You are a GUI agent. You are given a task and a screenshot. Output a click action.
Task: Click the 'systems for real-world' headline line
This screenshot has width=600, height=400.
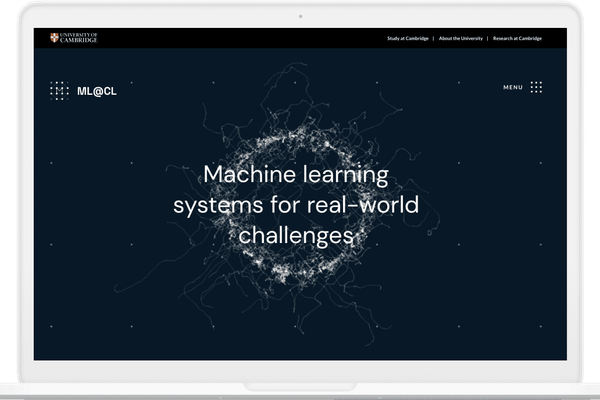pyautogui.click(x=295, y=206)
